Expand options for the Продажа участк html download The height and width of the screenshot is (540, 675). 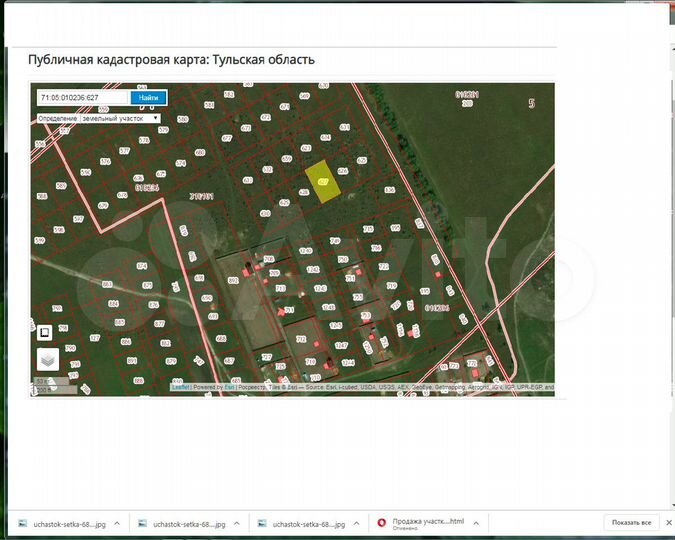(x=476, y=523)
